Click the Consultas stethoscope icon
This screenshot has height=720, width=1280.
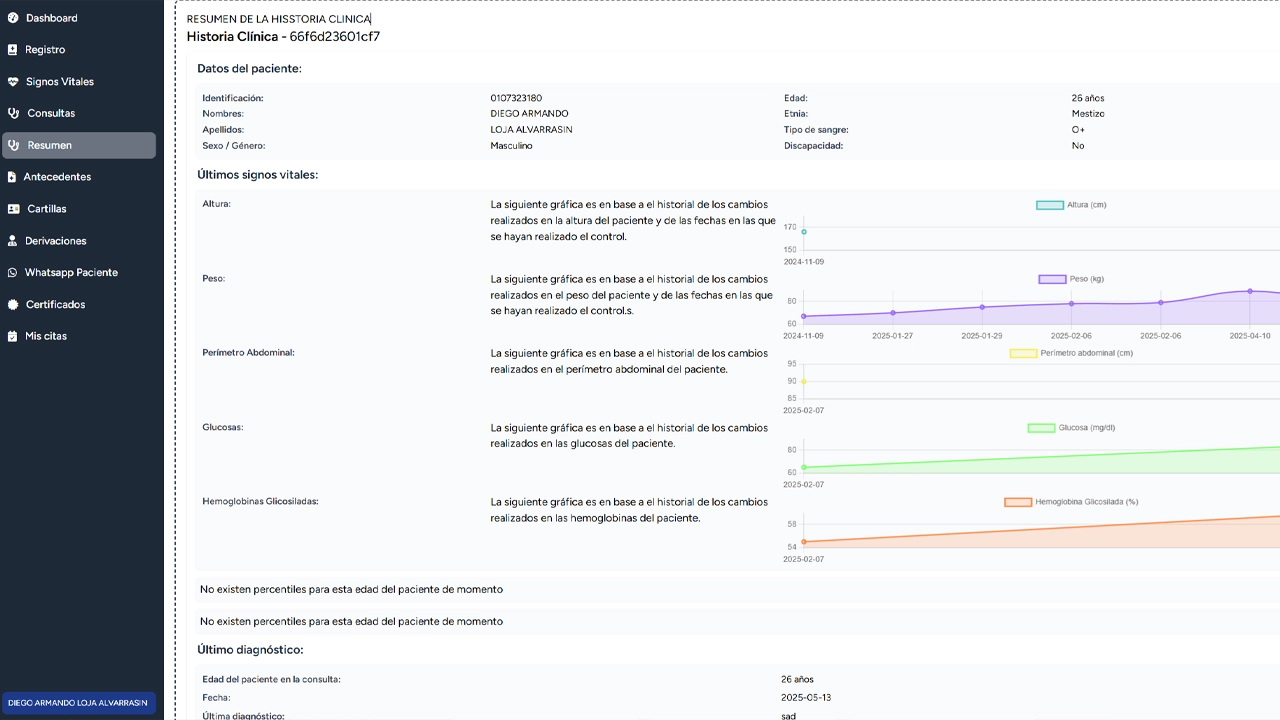click(13, 113)
